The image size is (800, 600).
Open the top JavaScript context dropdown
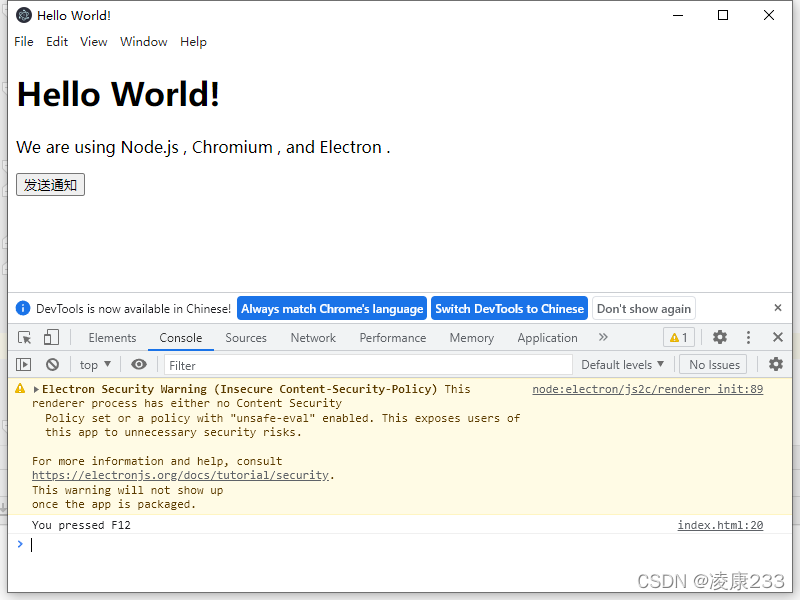point(95,365)
